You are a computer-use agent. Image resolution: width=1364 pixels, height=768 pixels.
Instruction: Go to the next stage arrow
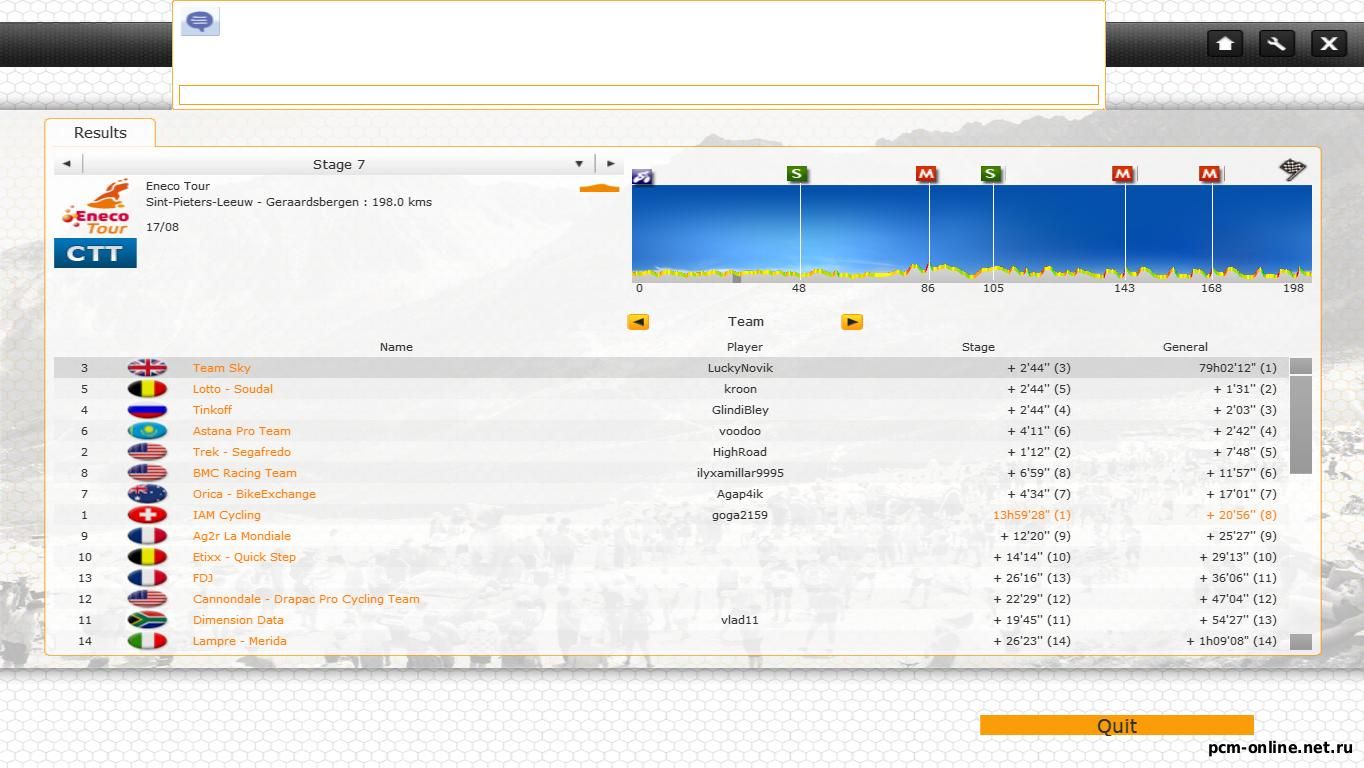pos(611,164)
